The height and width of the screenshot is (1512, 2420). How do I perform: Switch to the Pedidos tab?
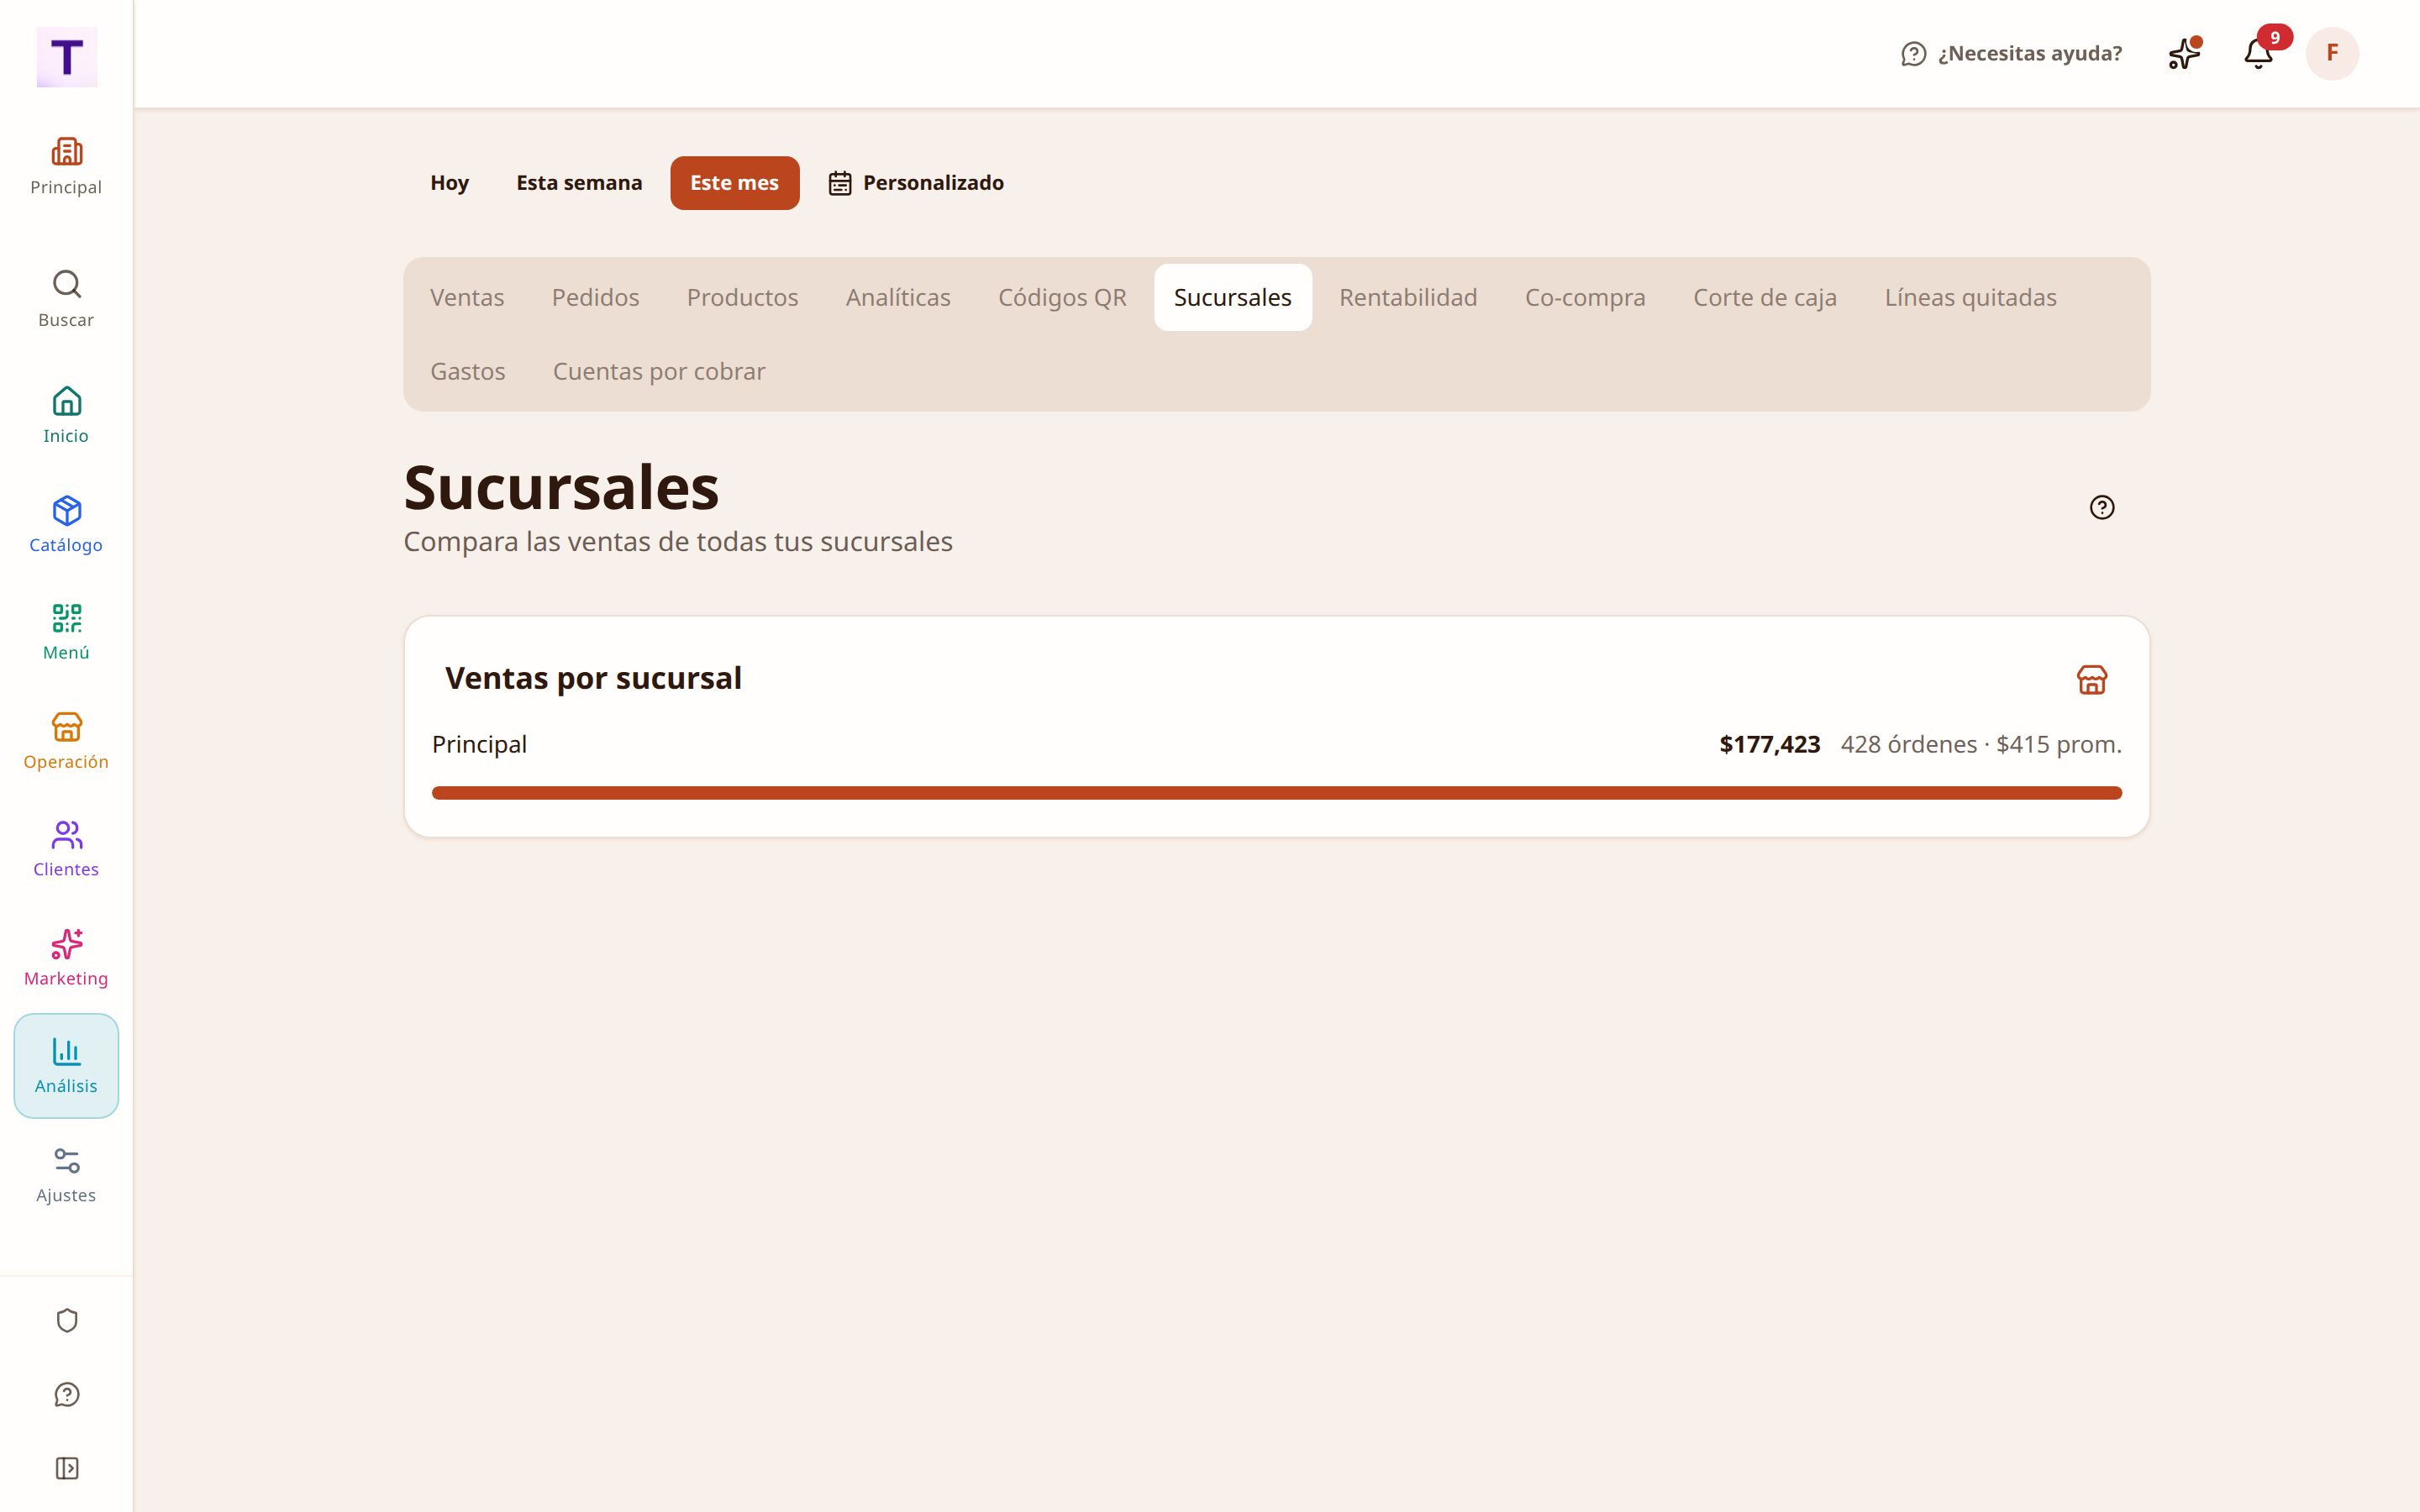pyautogui.click(x=595, y=297)
